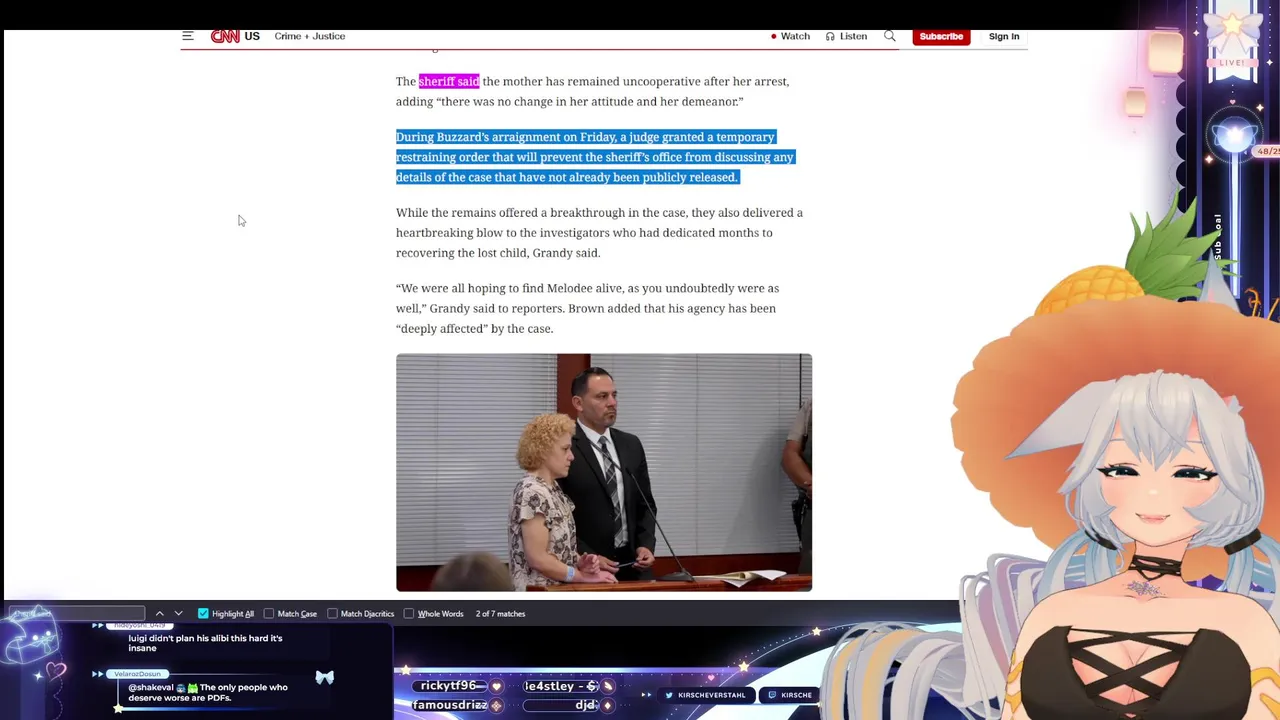Toggle the Highlight All checkbox
1280x720 pixels.
tap(203, 613)
